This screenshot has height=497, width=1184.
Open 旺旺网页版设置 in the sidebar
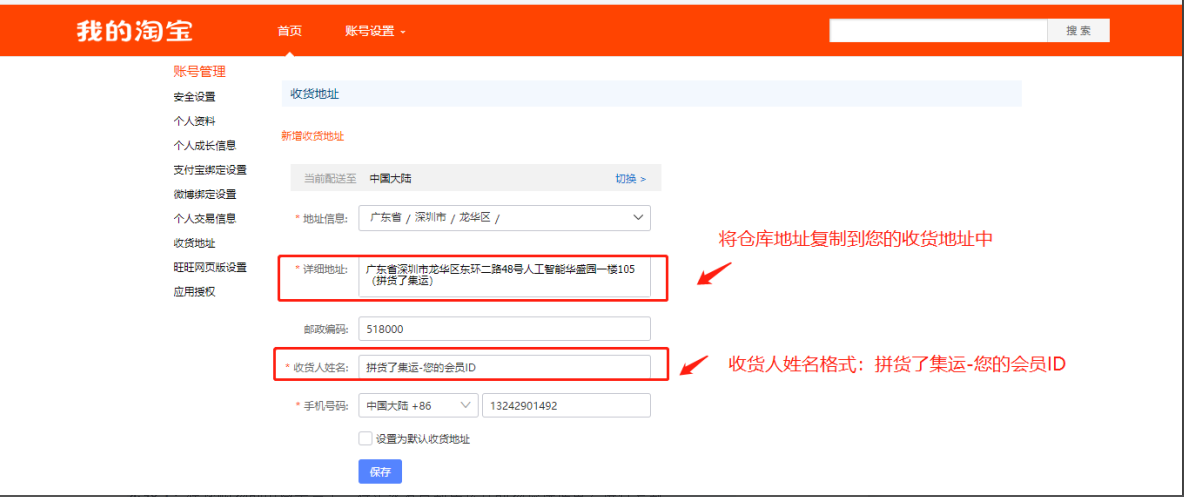(210, 267)
